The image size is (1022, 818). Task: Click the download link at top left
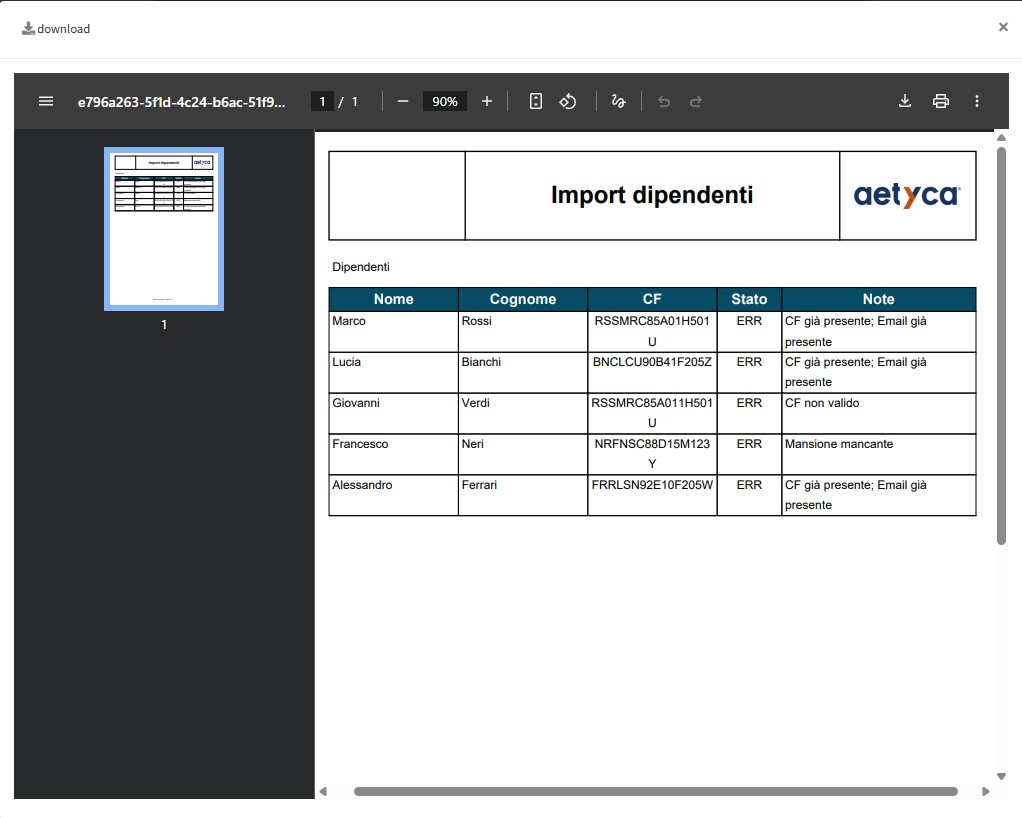pos(57,29)
